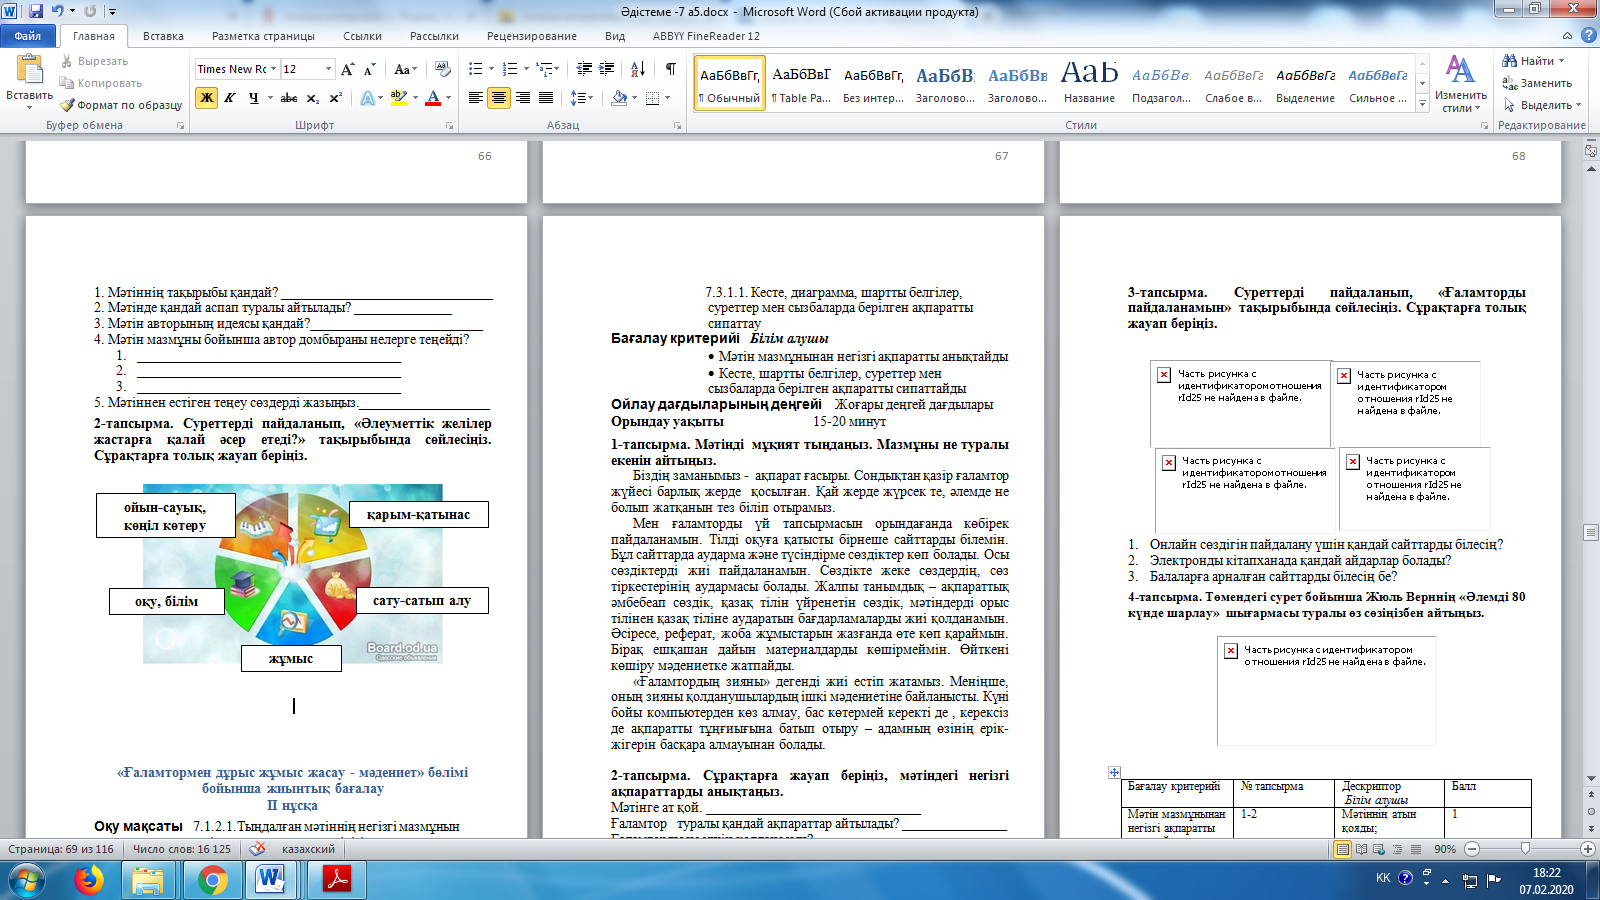The image size is (1600, 900).
Task: Open the Windows Start menu
Action: click(25, 880)
